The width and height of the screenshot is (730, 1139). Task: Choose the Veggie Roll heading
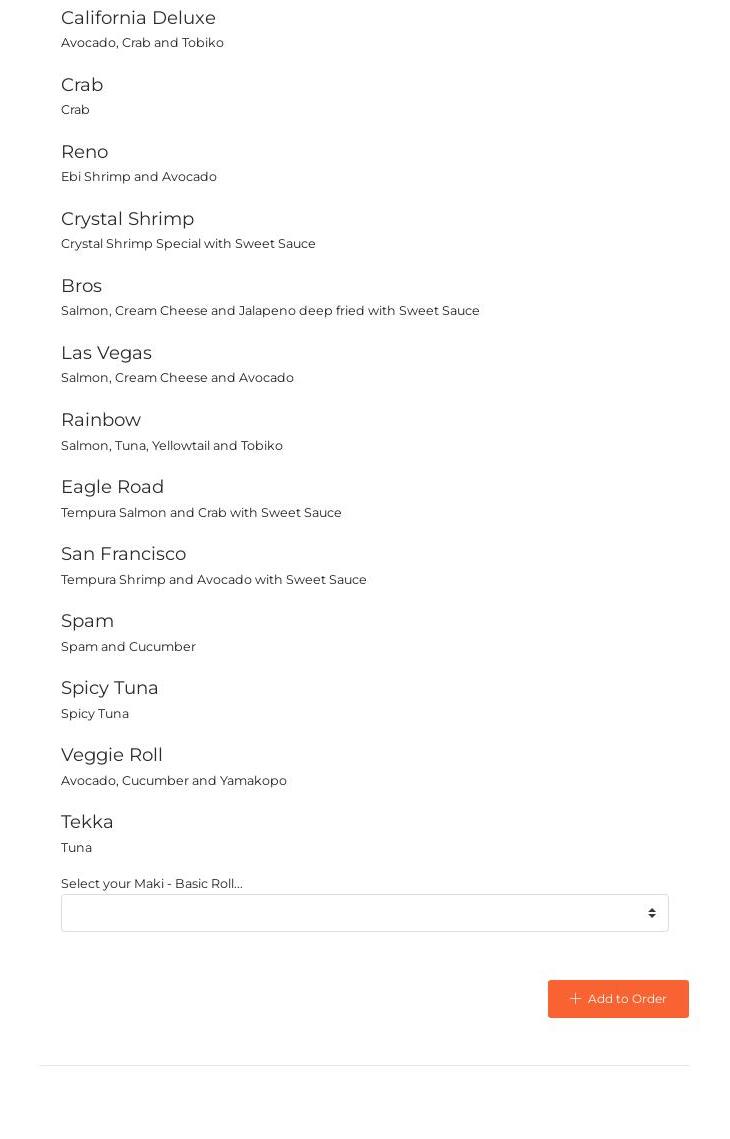[x=111, y=755]
